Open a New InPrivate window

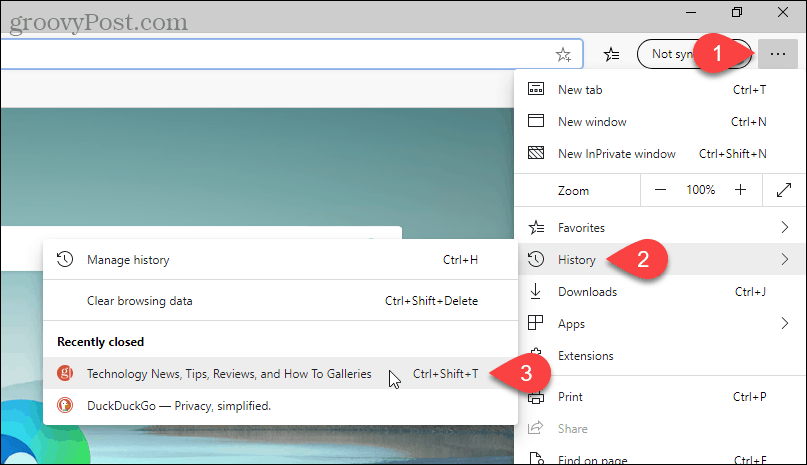click(x=616, y=154)
